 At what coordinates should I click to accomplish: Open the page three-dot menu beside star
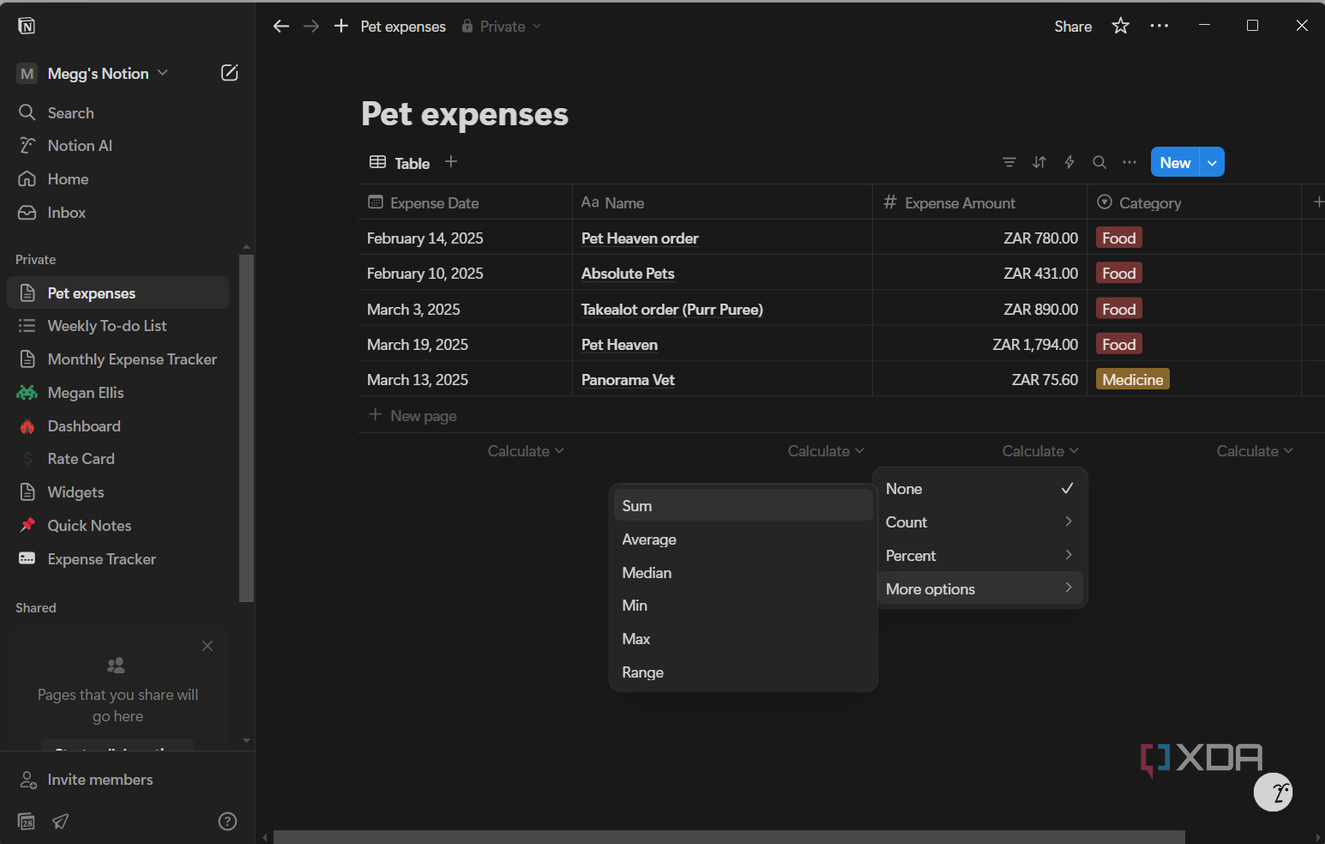coord(1159,26)
